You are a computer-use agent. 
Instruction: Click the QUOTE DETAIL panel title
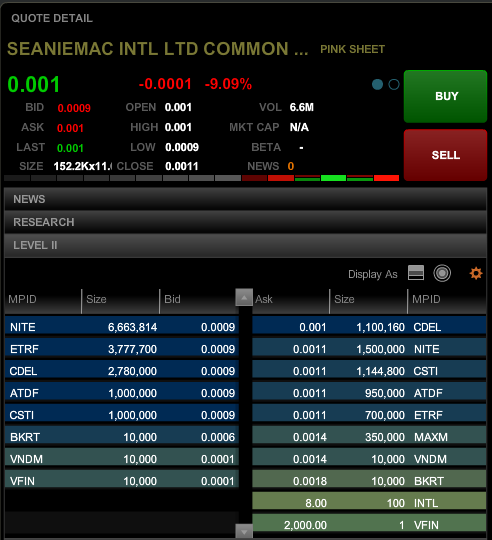52,18
